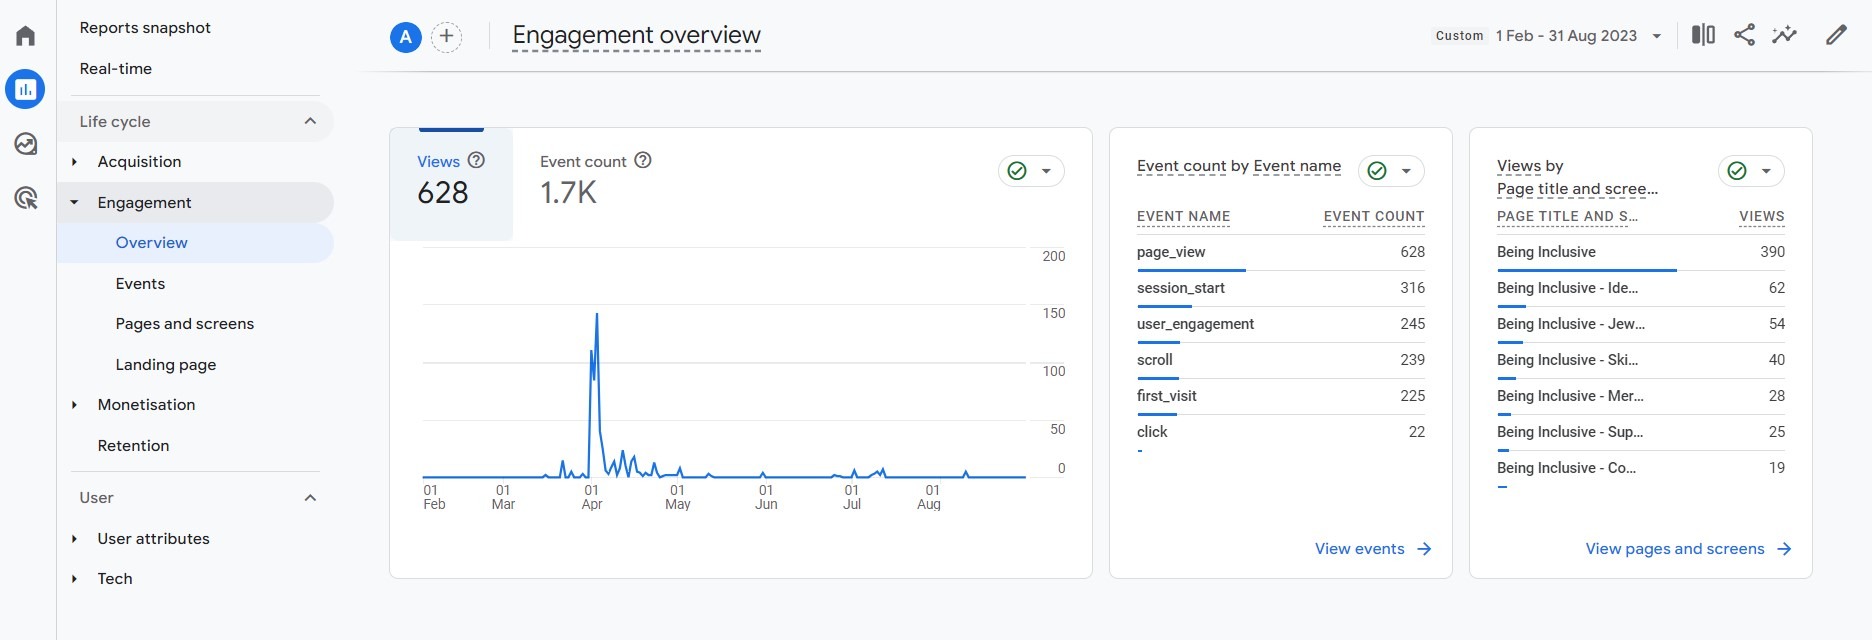
Task: Click the page_view row
Action: tap(1280, 252)
